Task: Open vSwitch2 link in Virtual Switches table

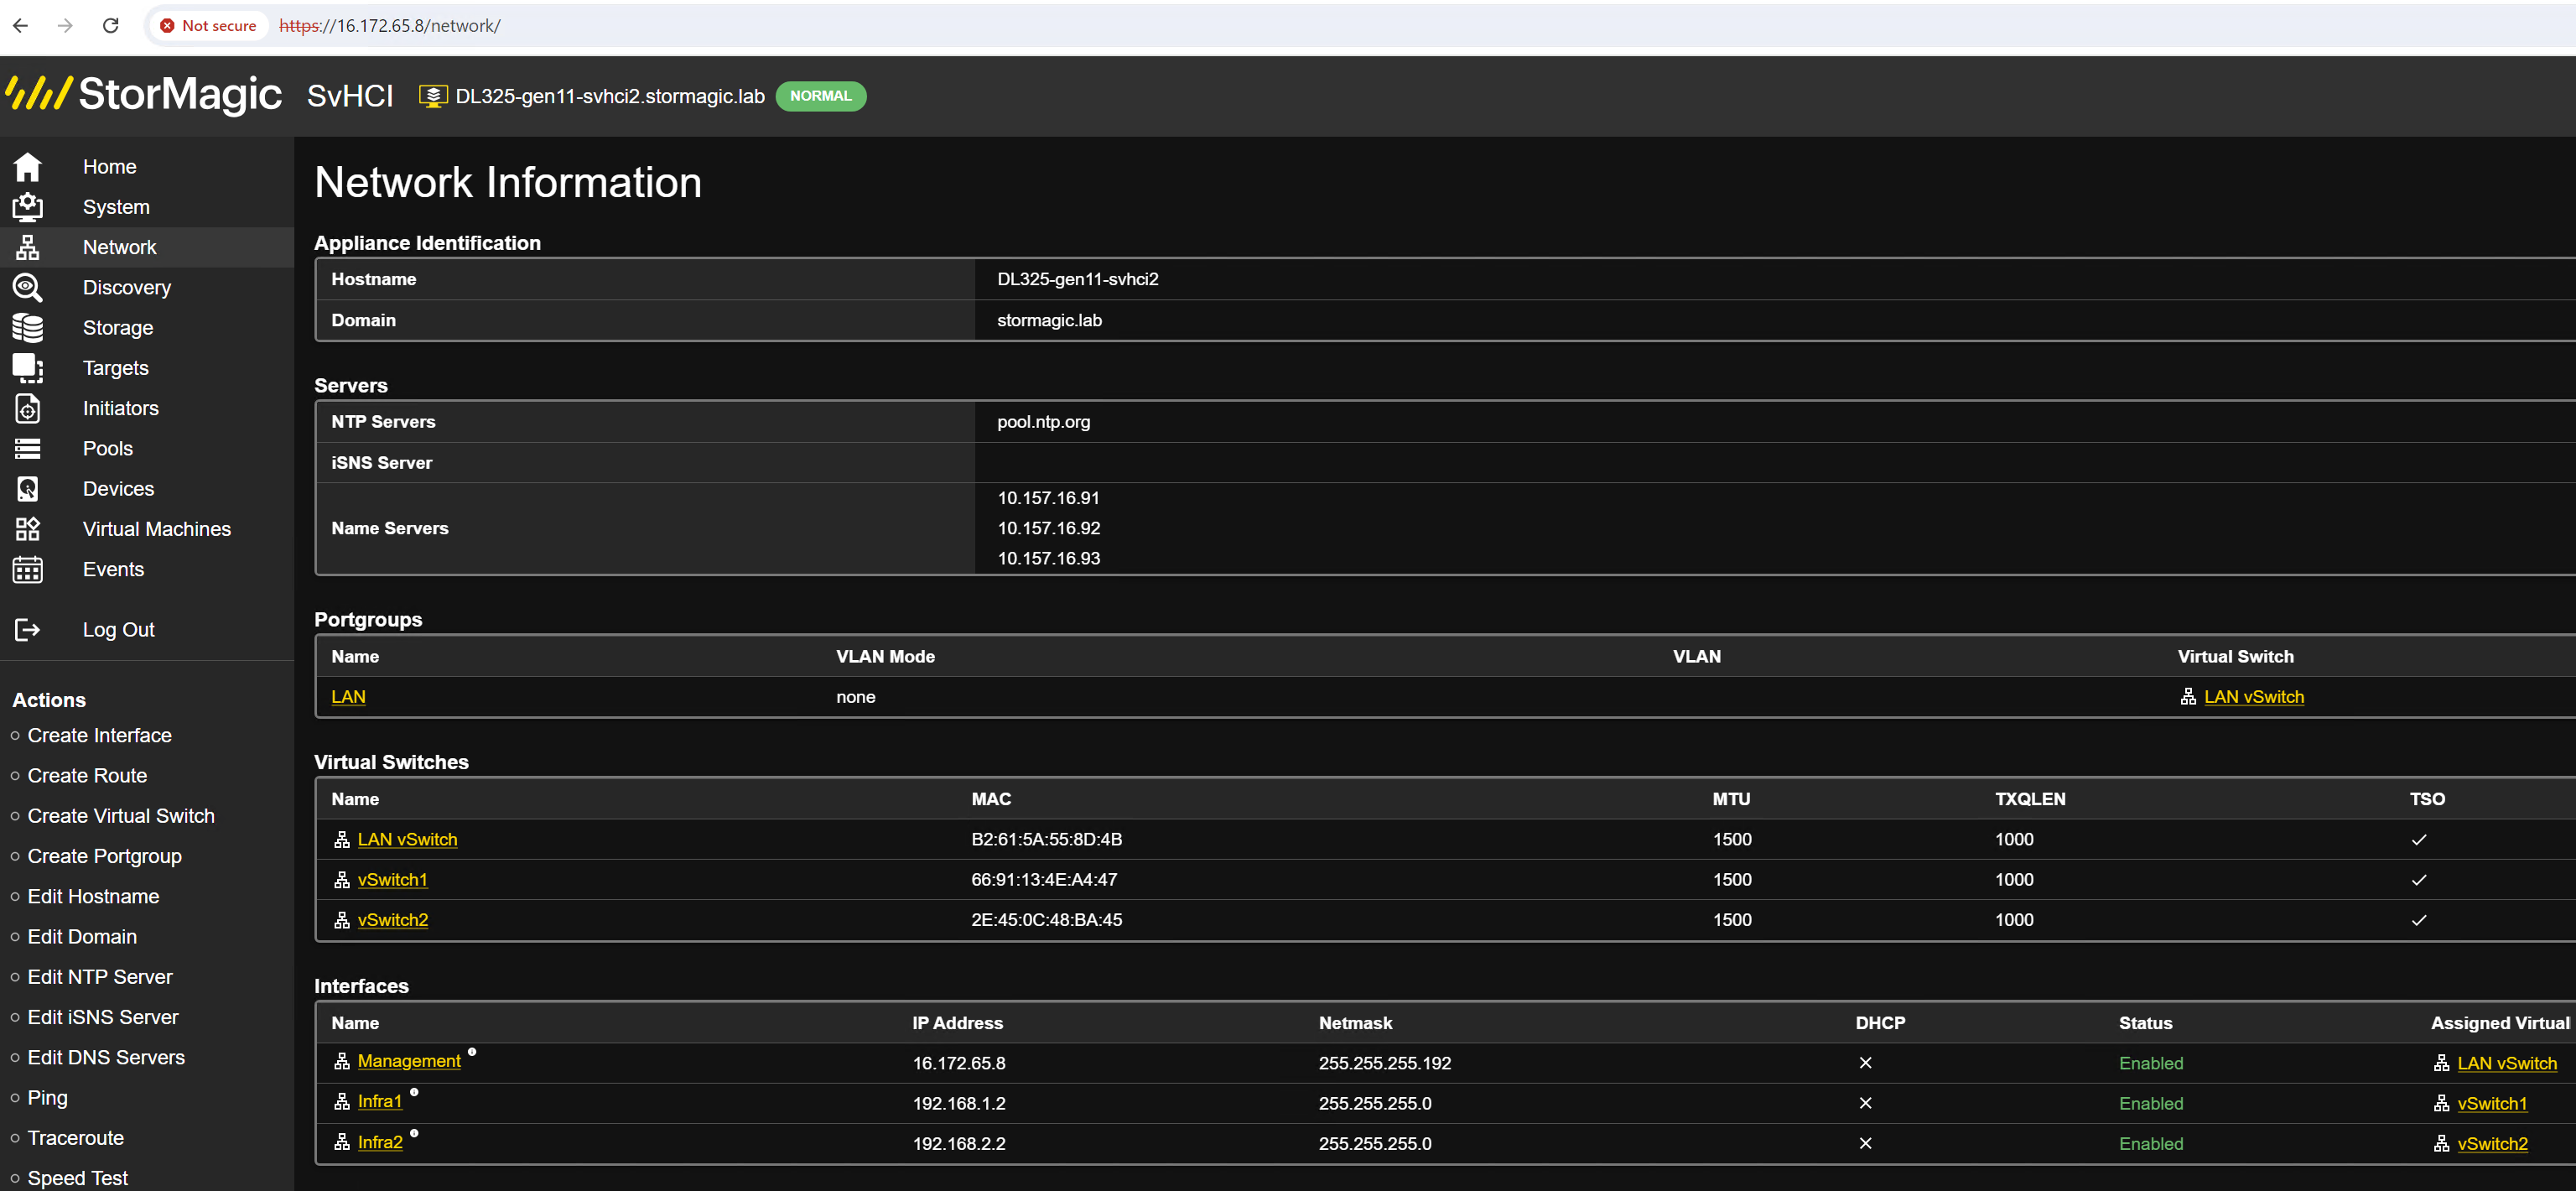Action: pyautogui.click(x=392, y=920)
